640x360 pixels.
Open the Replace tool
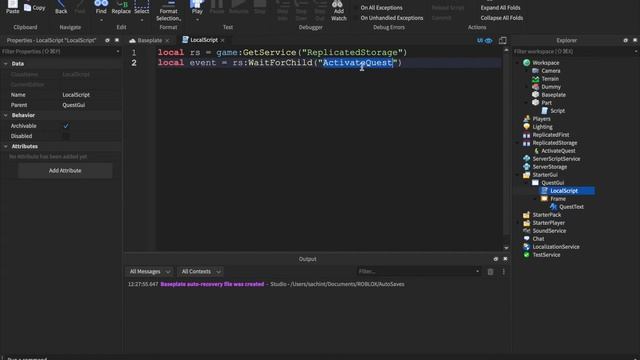click(x=121, y=7)
